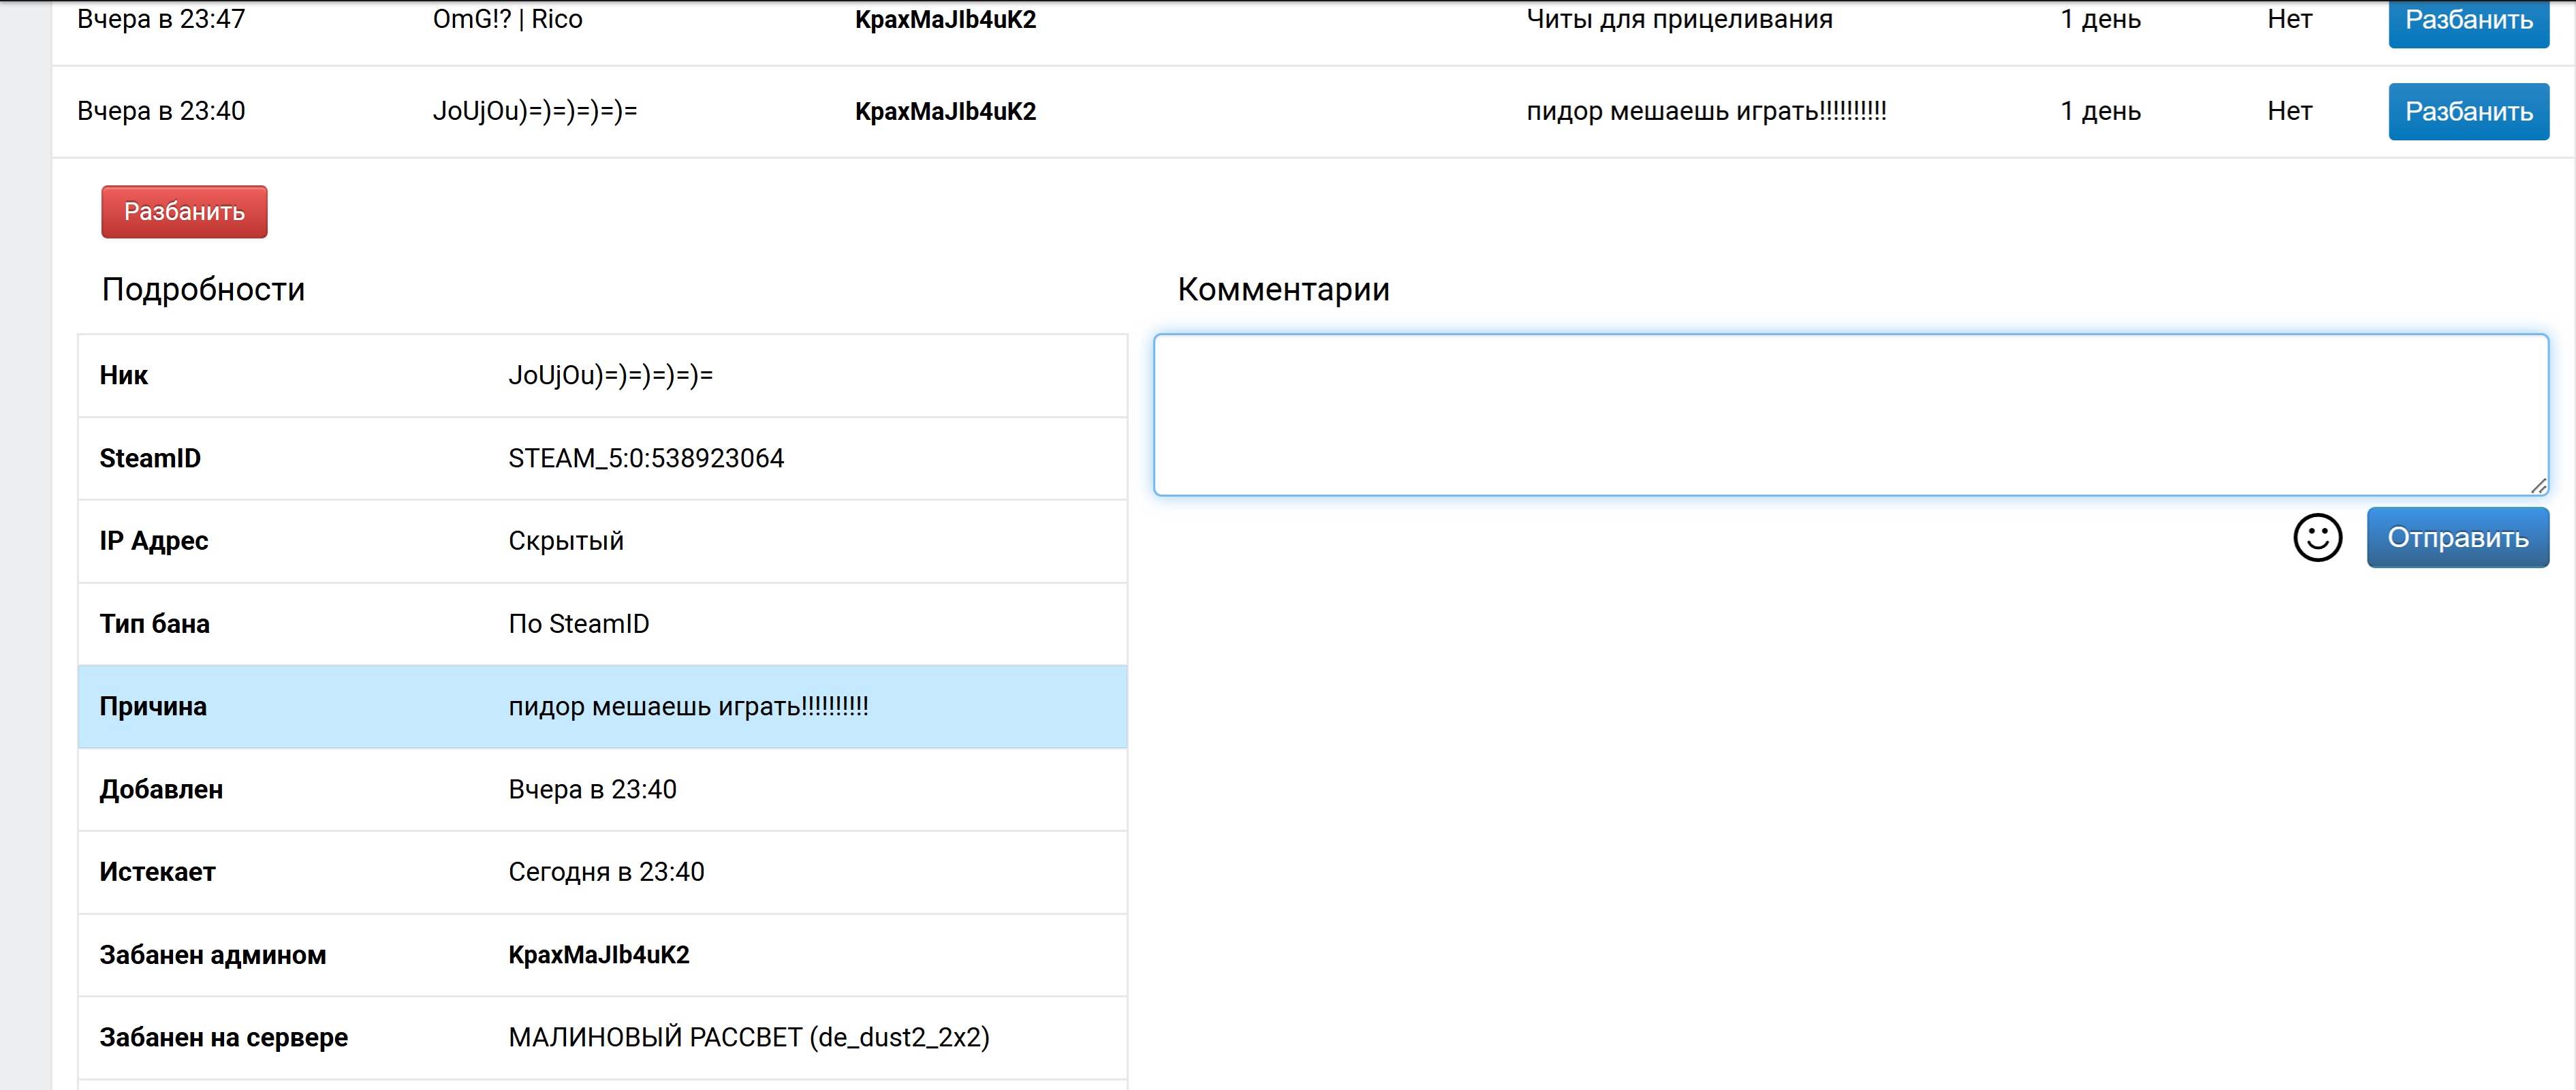Click admin KpaxMaJlb4uK2 in the 23:47 row
Image resolution: width=2576 pixels, height=1090 pixels.
pyautogui.click(x=945, y=20)
